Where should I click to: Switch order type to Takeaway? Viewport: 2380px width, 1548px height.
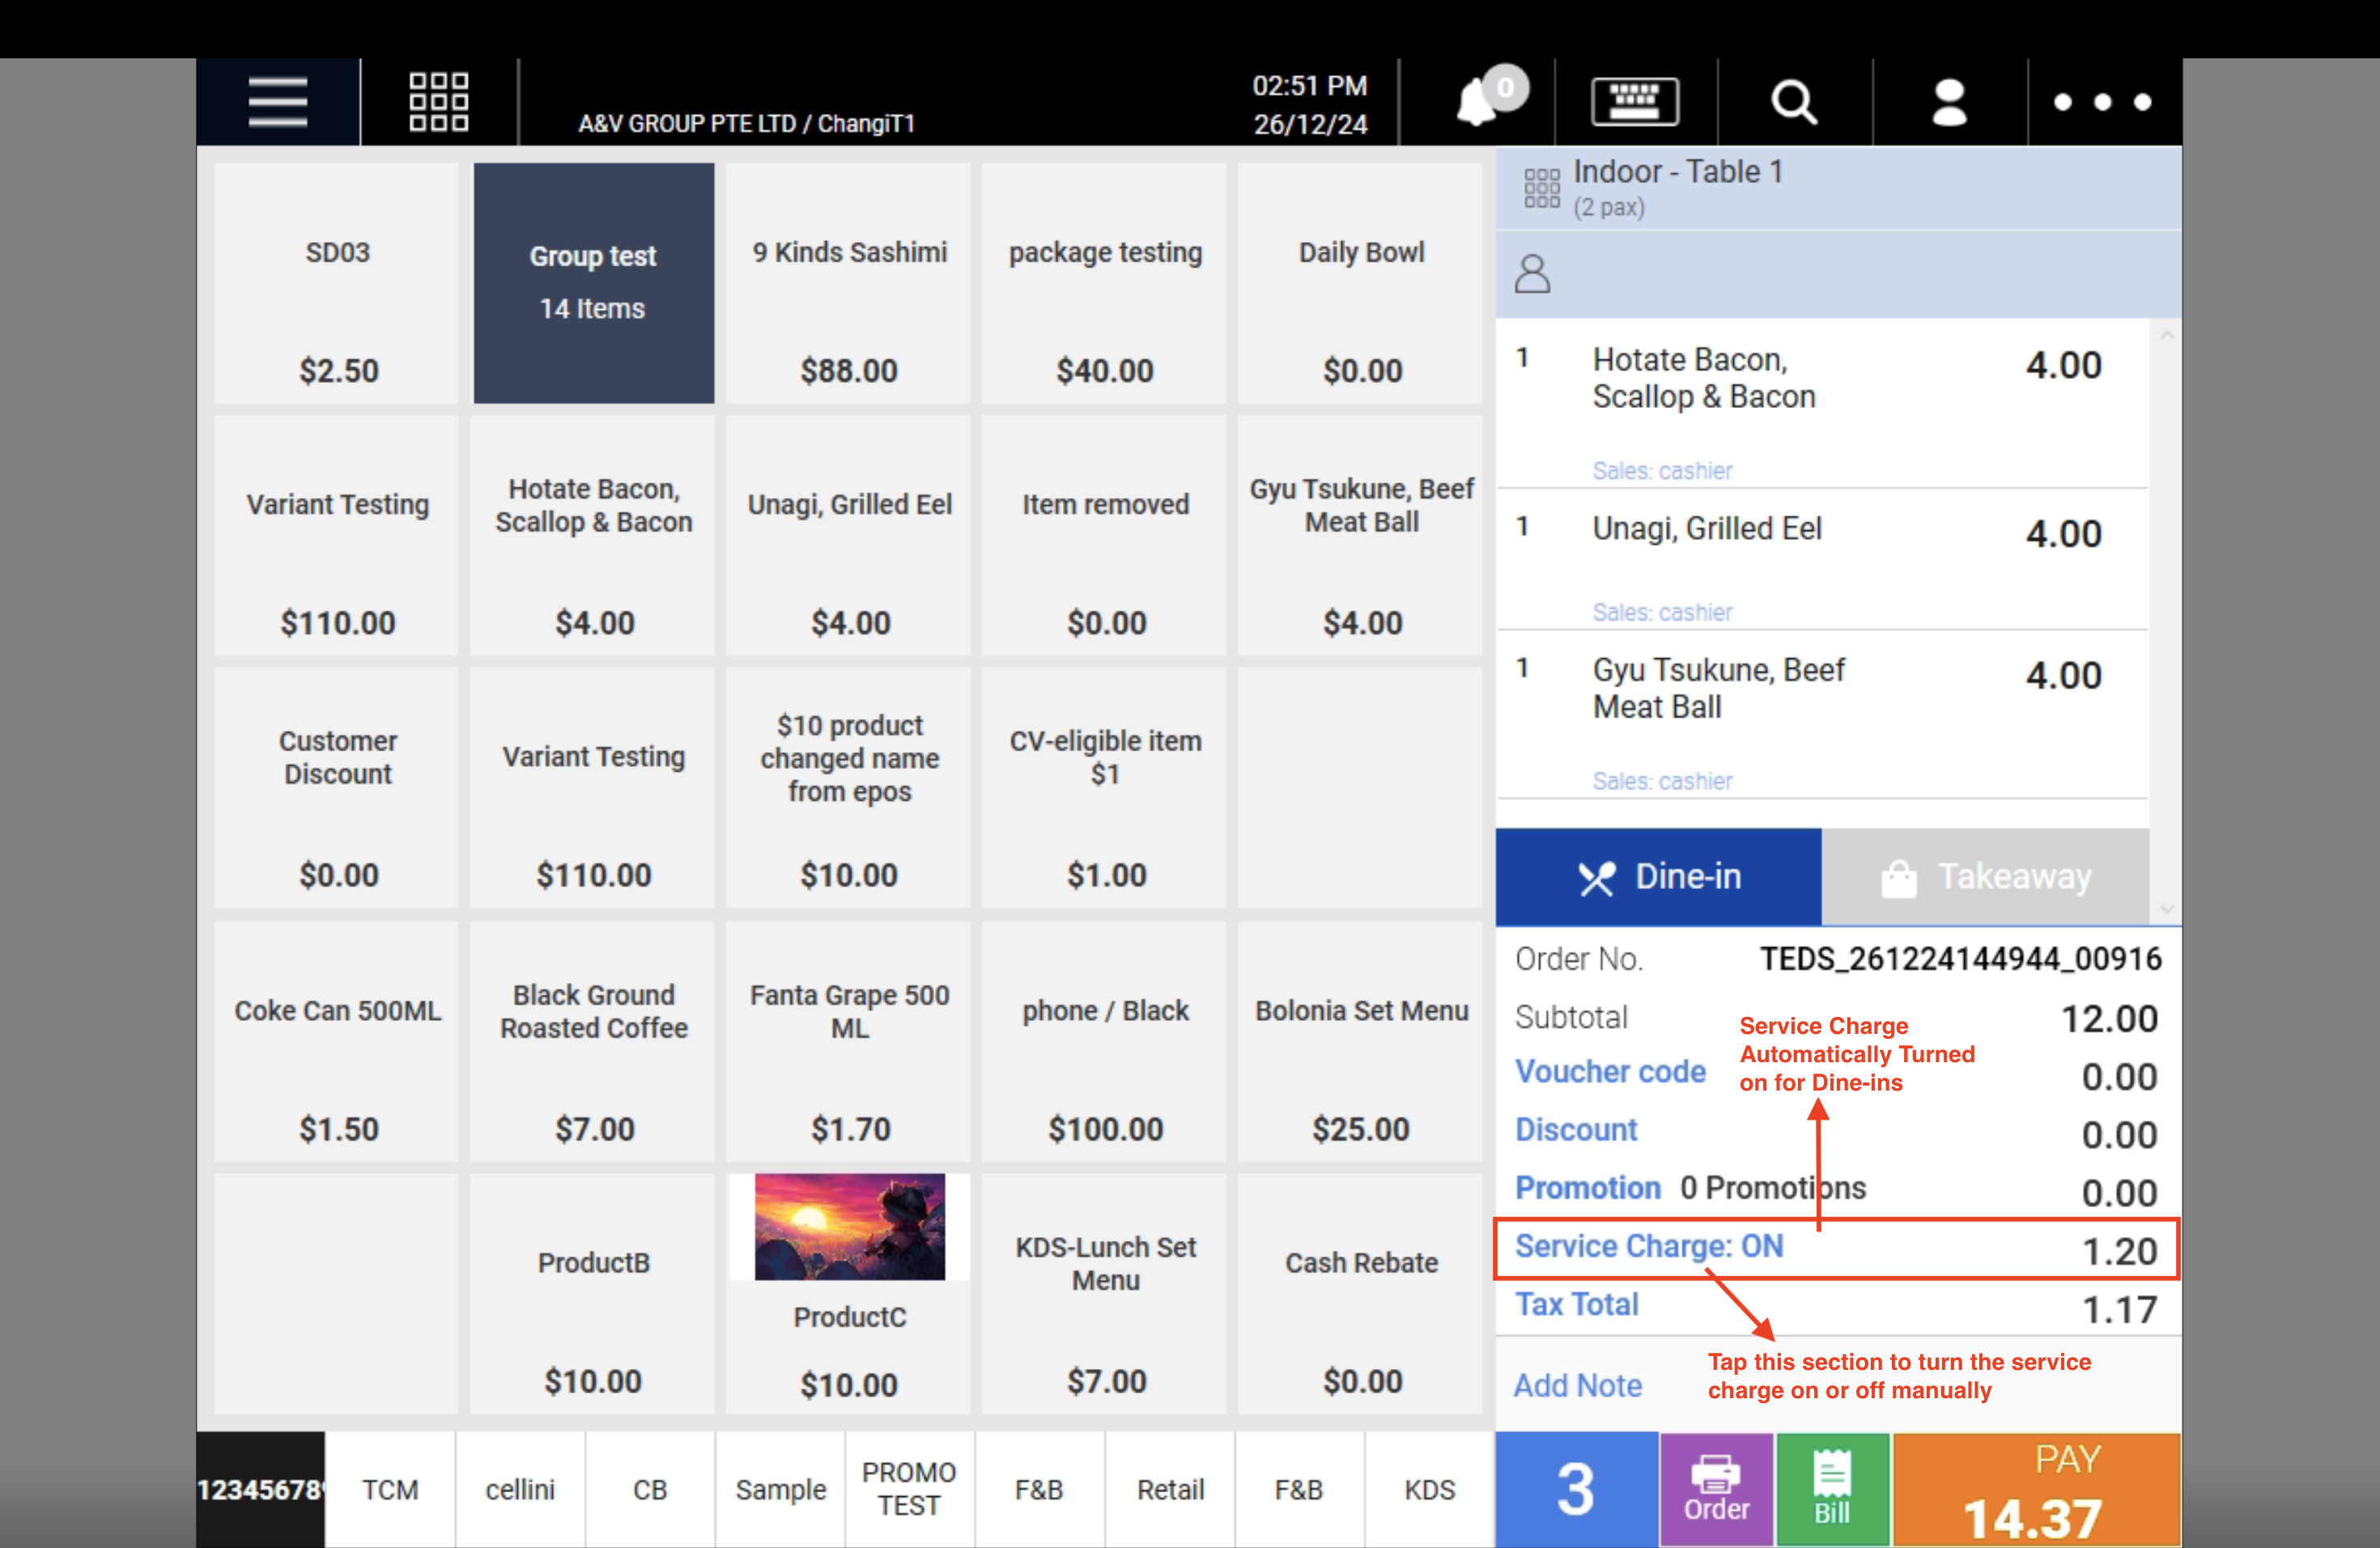(1984, 877)
